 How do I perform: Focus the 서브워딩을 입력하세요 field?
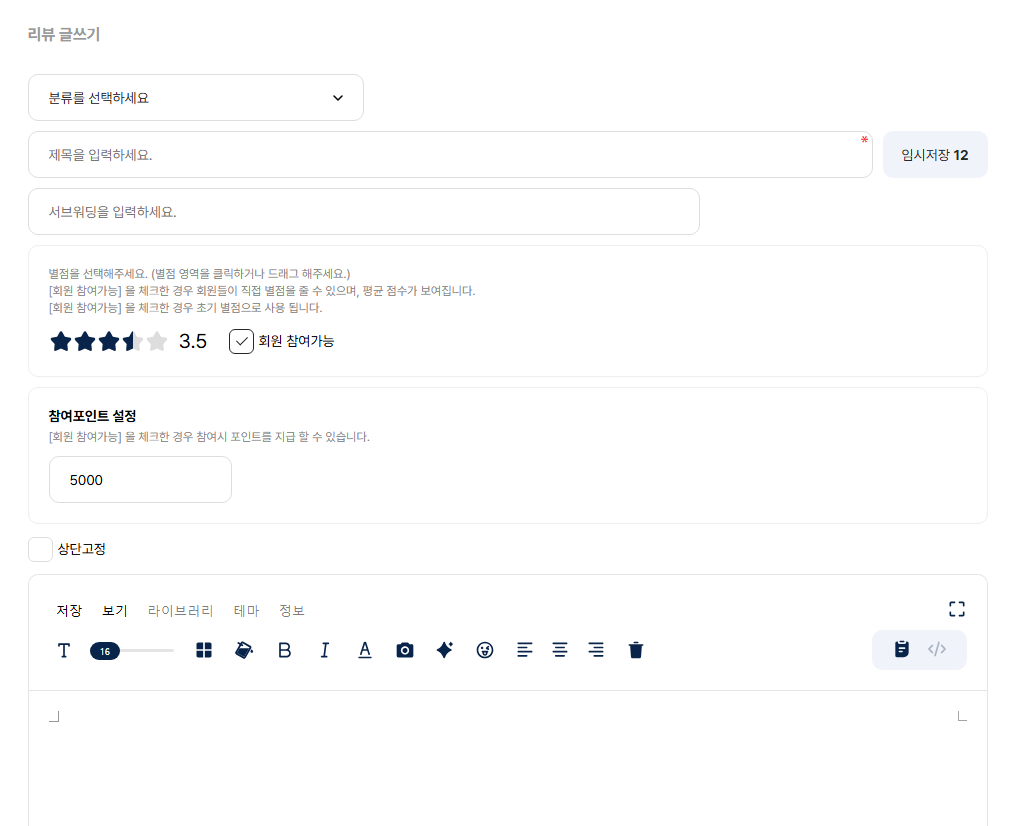pyautogui.click(x=364, y=212)
